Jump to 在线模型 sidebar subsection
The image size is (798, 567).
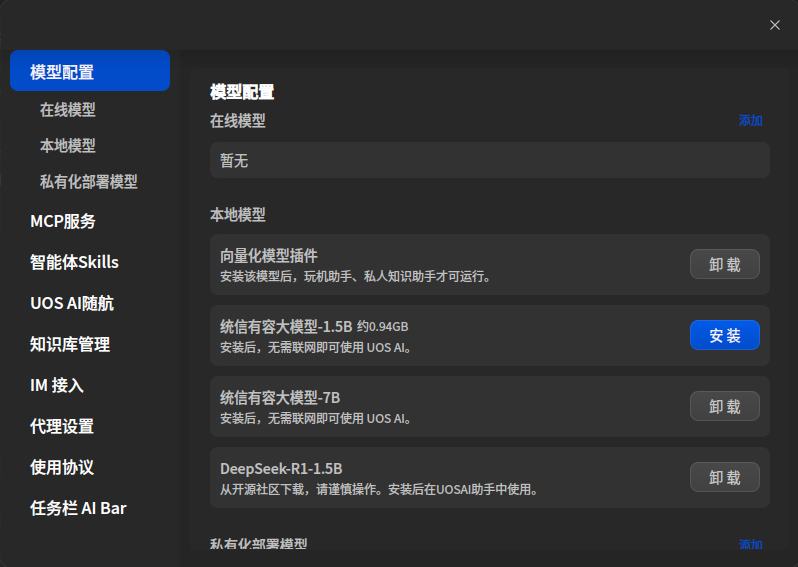point(68,109)
